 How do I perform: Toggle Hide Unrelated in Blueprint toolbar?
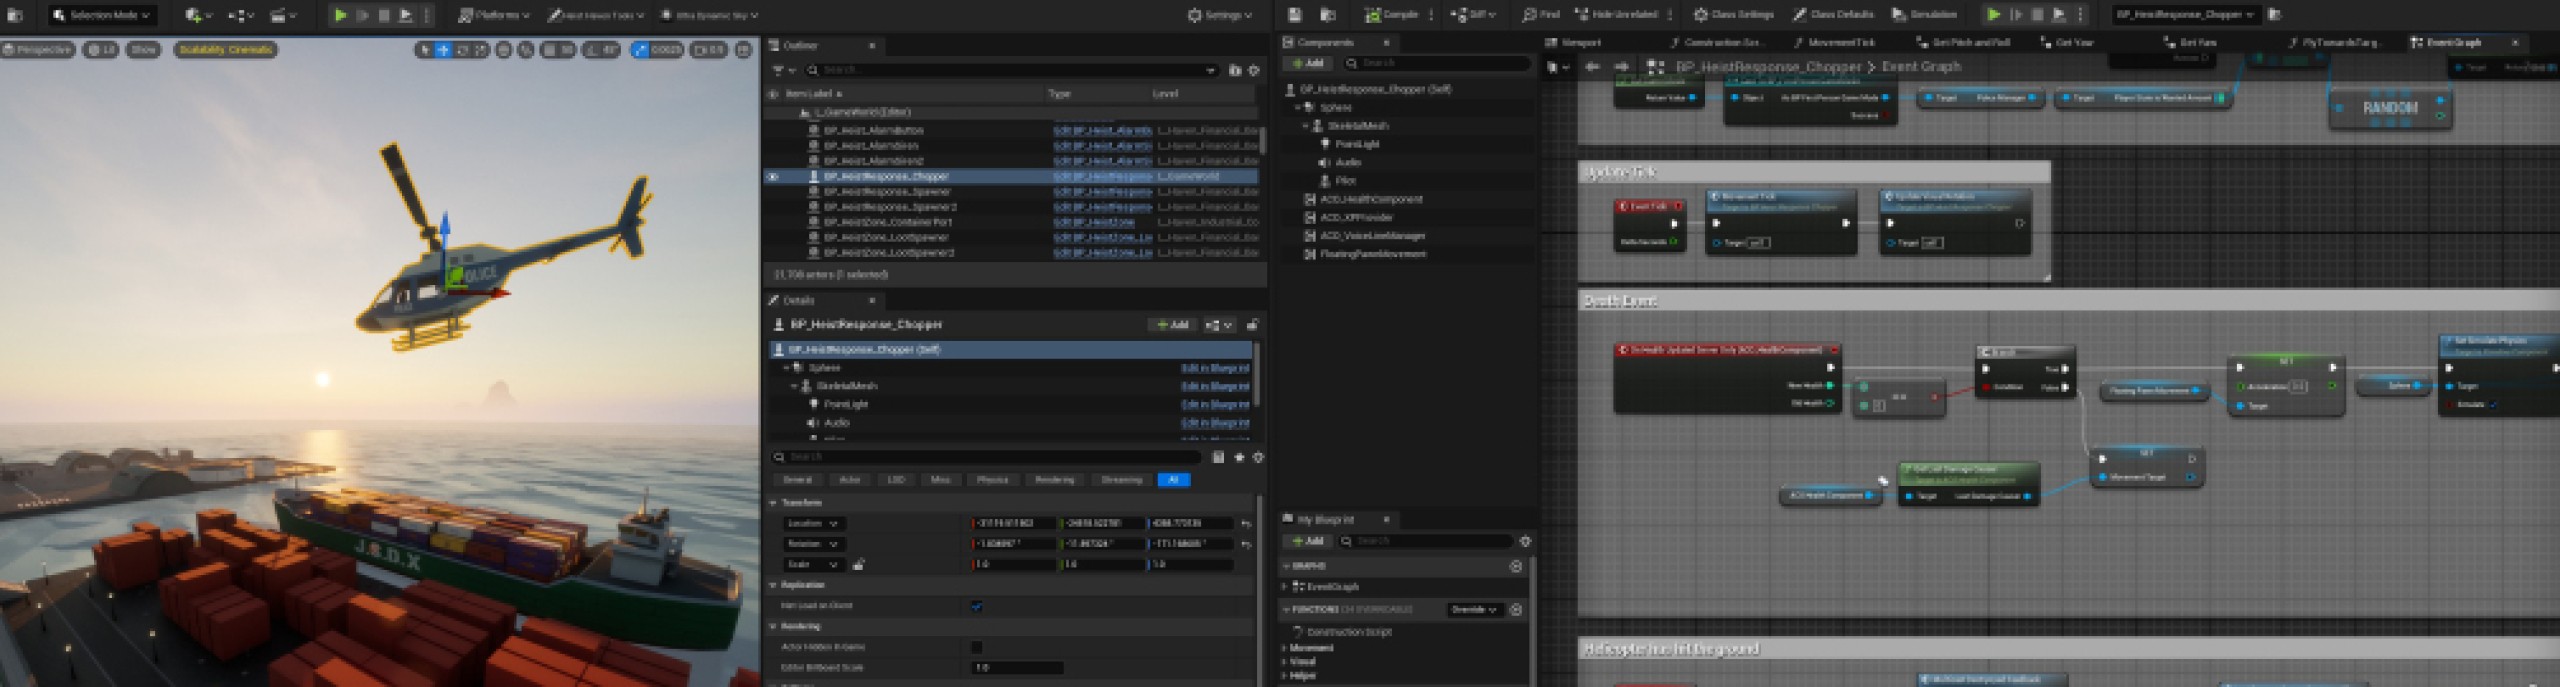1616,15
